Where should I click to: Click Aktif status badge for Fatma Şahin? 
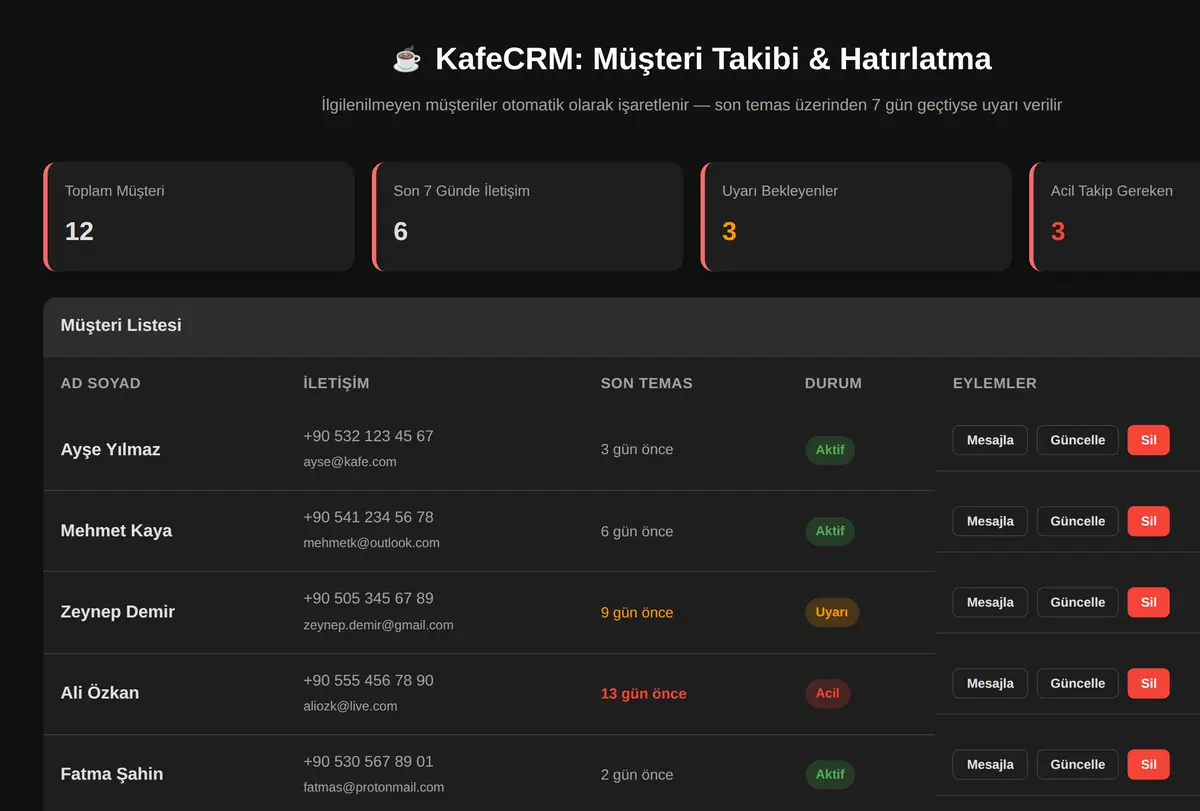pyautogui.click(x=830, y=774)
